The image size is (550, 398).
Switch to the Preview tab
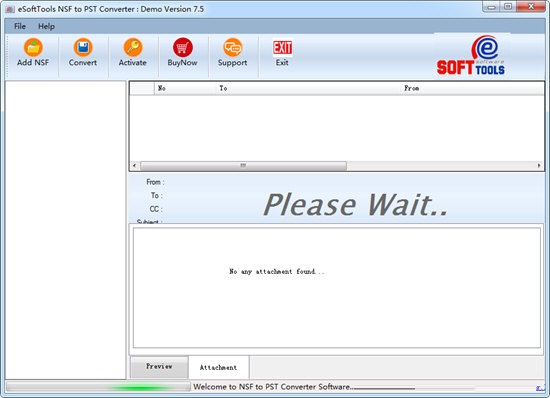pos(159,366)
